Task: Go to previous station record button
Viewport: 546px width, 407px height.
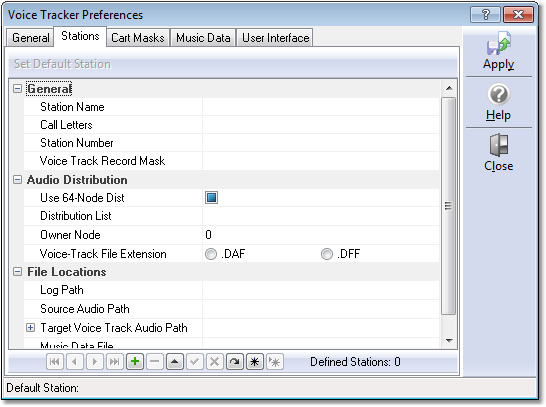Action: tap(75, 362)
